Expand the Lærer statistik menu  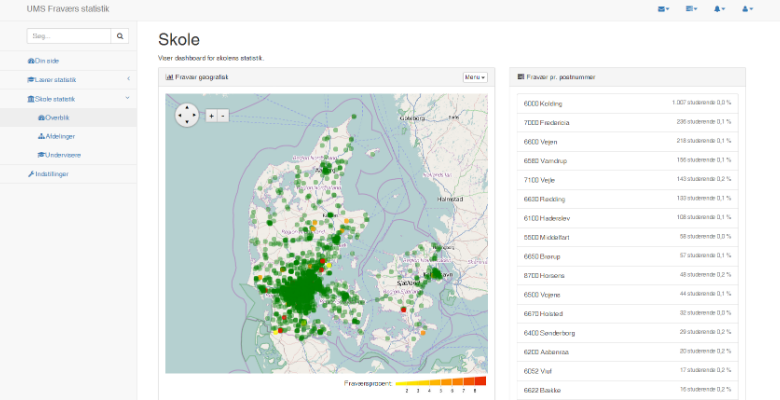(x=68, y=80)
